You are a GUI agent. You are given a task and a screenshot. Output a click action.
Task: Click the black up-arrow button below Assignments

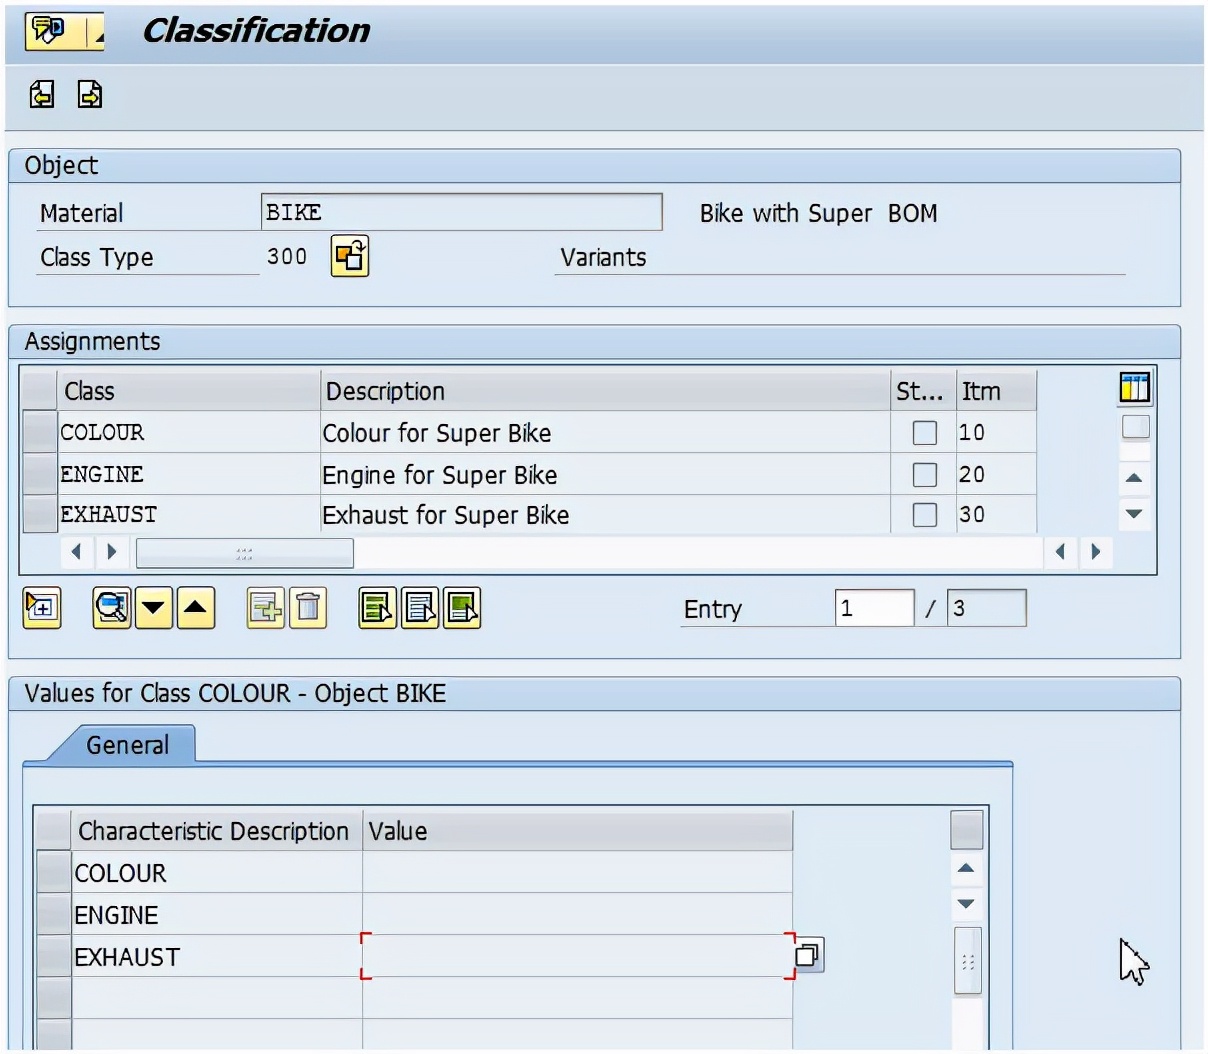pyautogui.click(x=196, y=607)
